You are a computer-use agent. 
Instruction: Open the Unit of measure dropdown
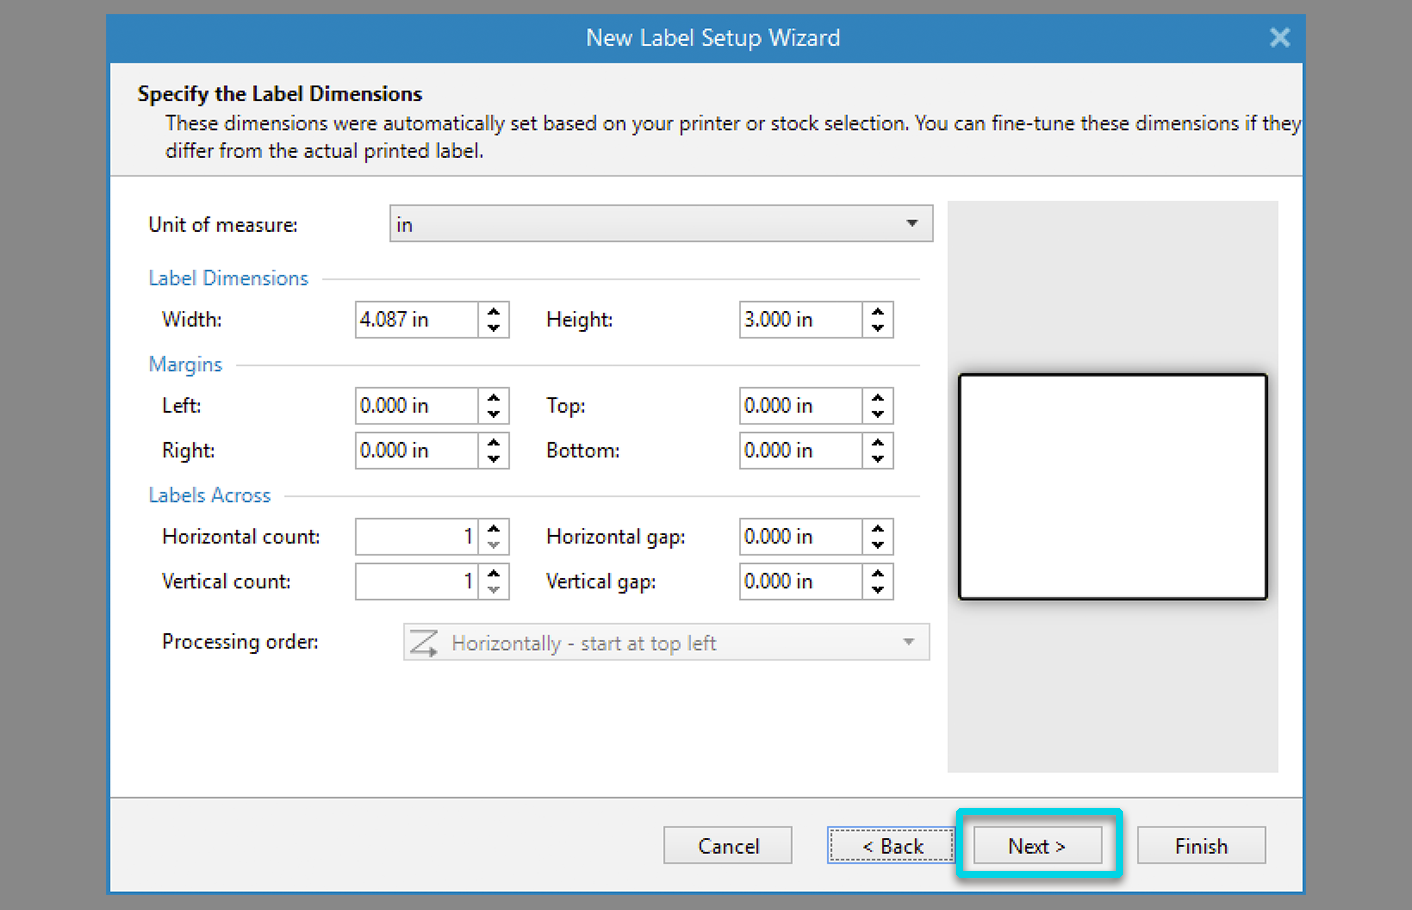pos(911,224)
